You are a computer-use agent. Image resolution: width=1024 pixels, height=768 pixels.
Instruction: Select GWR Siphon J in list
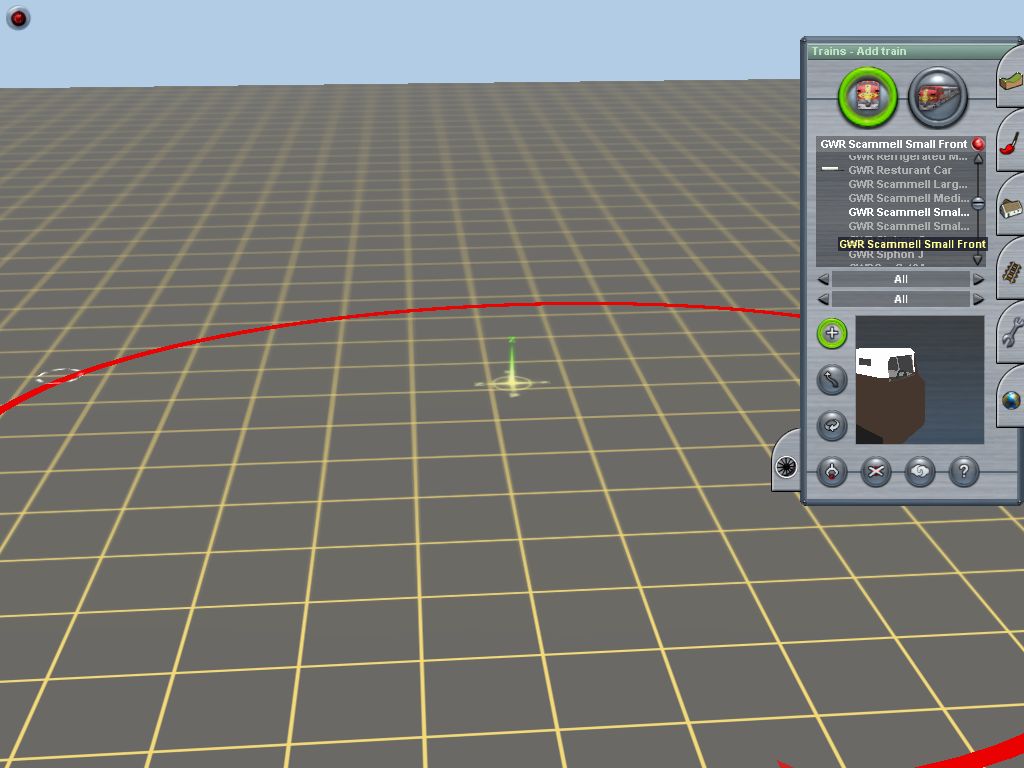(x=886, y=255)
